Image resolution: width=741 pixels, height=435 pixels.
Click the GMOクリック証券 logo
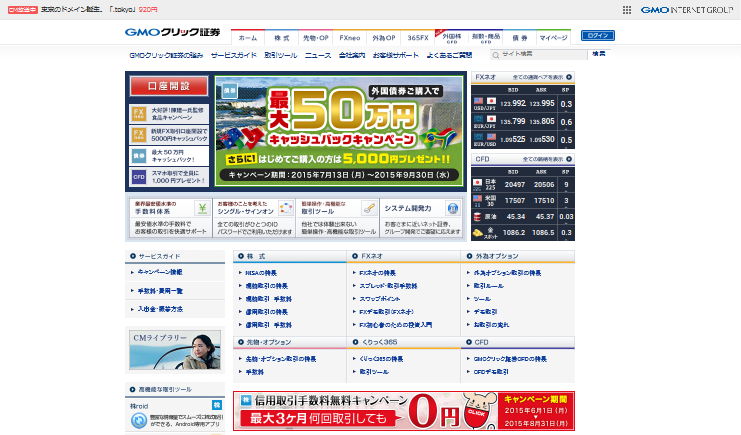click(172, 32)
